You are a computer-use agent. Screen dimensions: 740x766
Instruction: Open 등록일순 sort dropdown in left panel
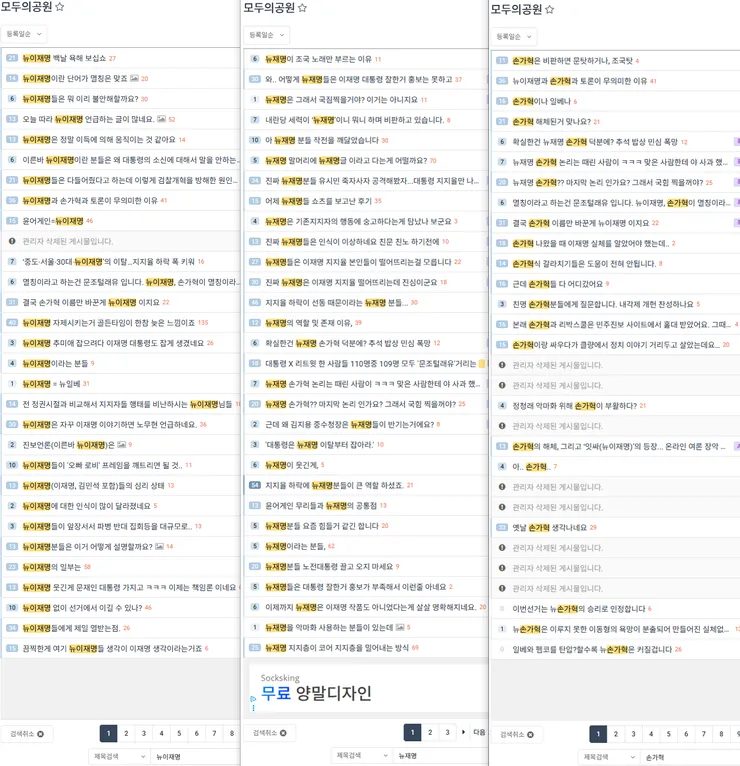coord(24,34)
